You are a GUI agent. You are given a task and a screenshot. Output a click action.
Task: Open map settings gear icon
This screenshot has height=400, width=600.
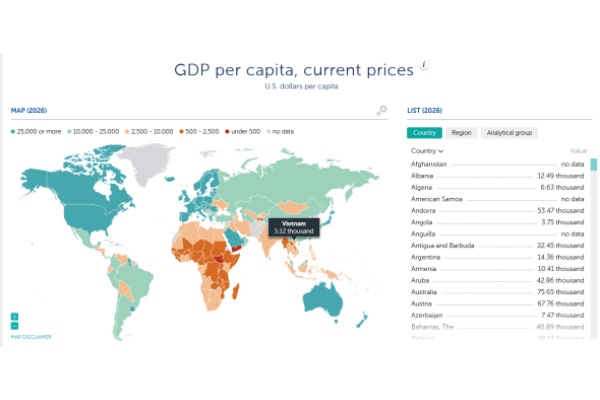[382, 110]
